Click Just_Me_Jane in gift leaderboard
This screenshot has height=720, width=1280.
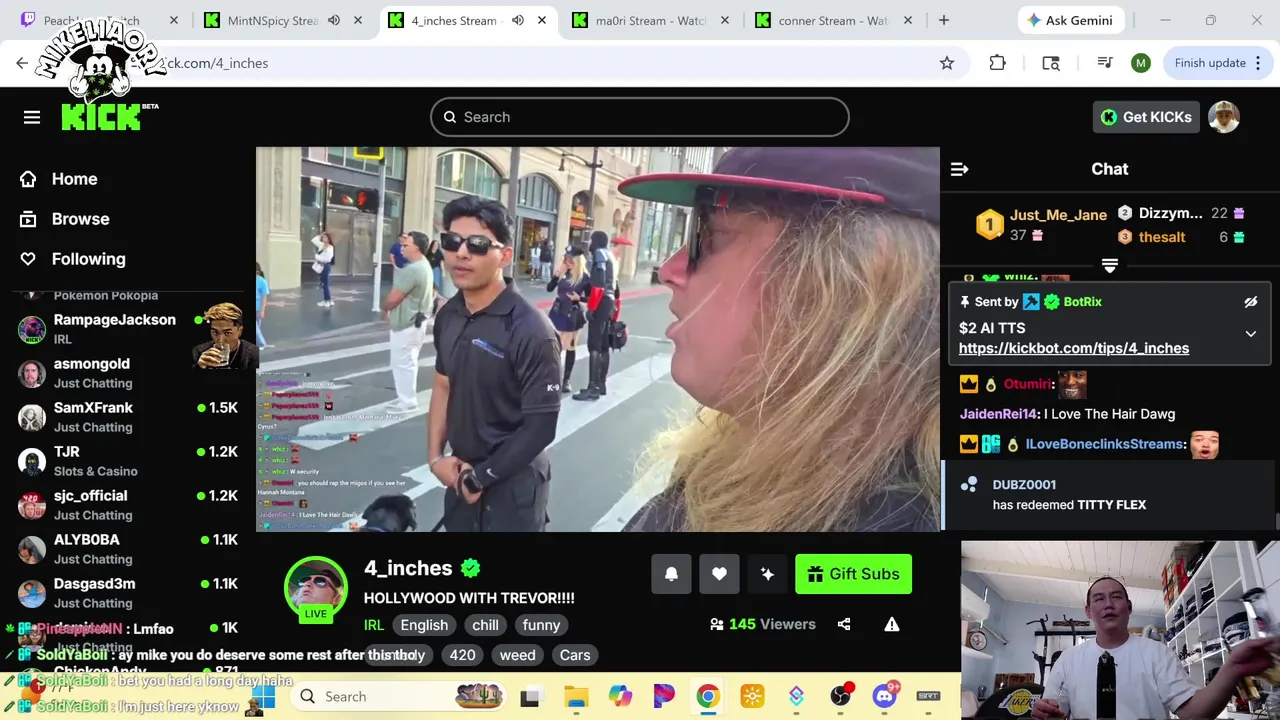pos(1058,215)
